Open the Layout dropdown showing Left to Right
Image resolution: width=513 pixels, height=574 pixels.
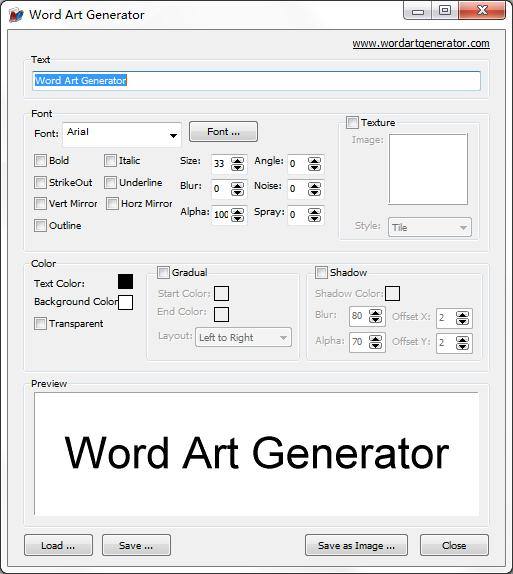click(x=244, y=337)
